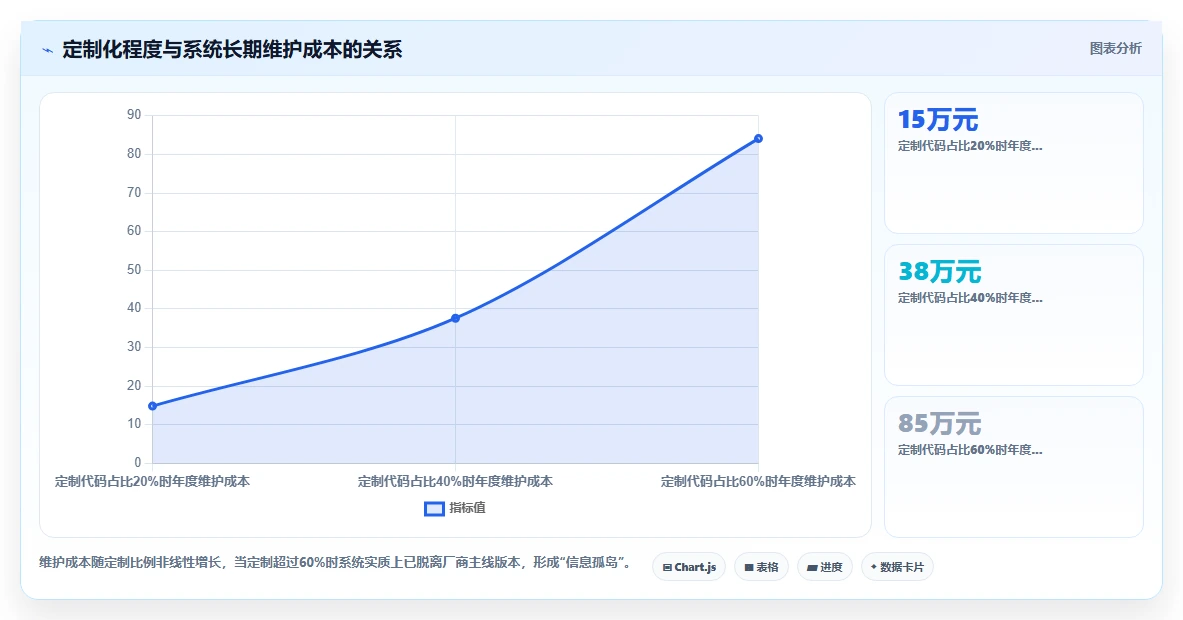Viewport: 1183px width, 620px height.
Task: Click the title 定制化程度与系统长期维护成本的关系
Action: pyautogui.click(x=232, y=51)
